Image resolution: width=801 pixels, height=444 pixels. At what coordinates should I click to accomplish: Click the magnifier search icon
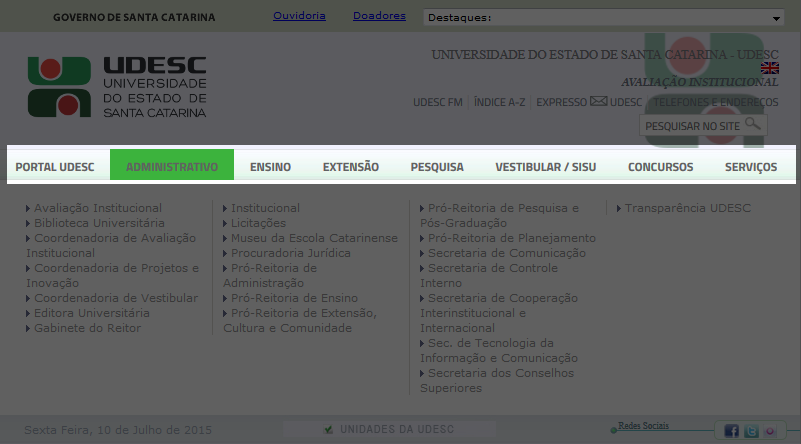[752, 124]
